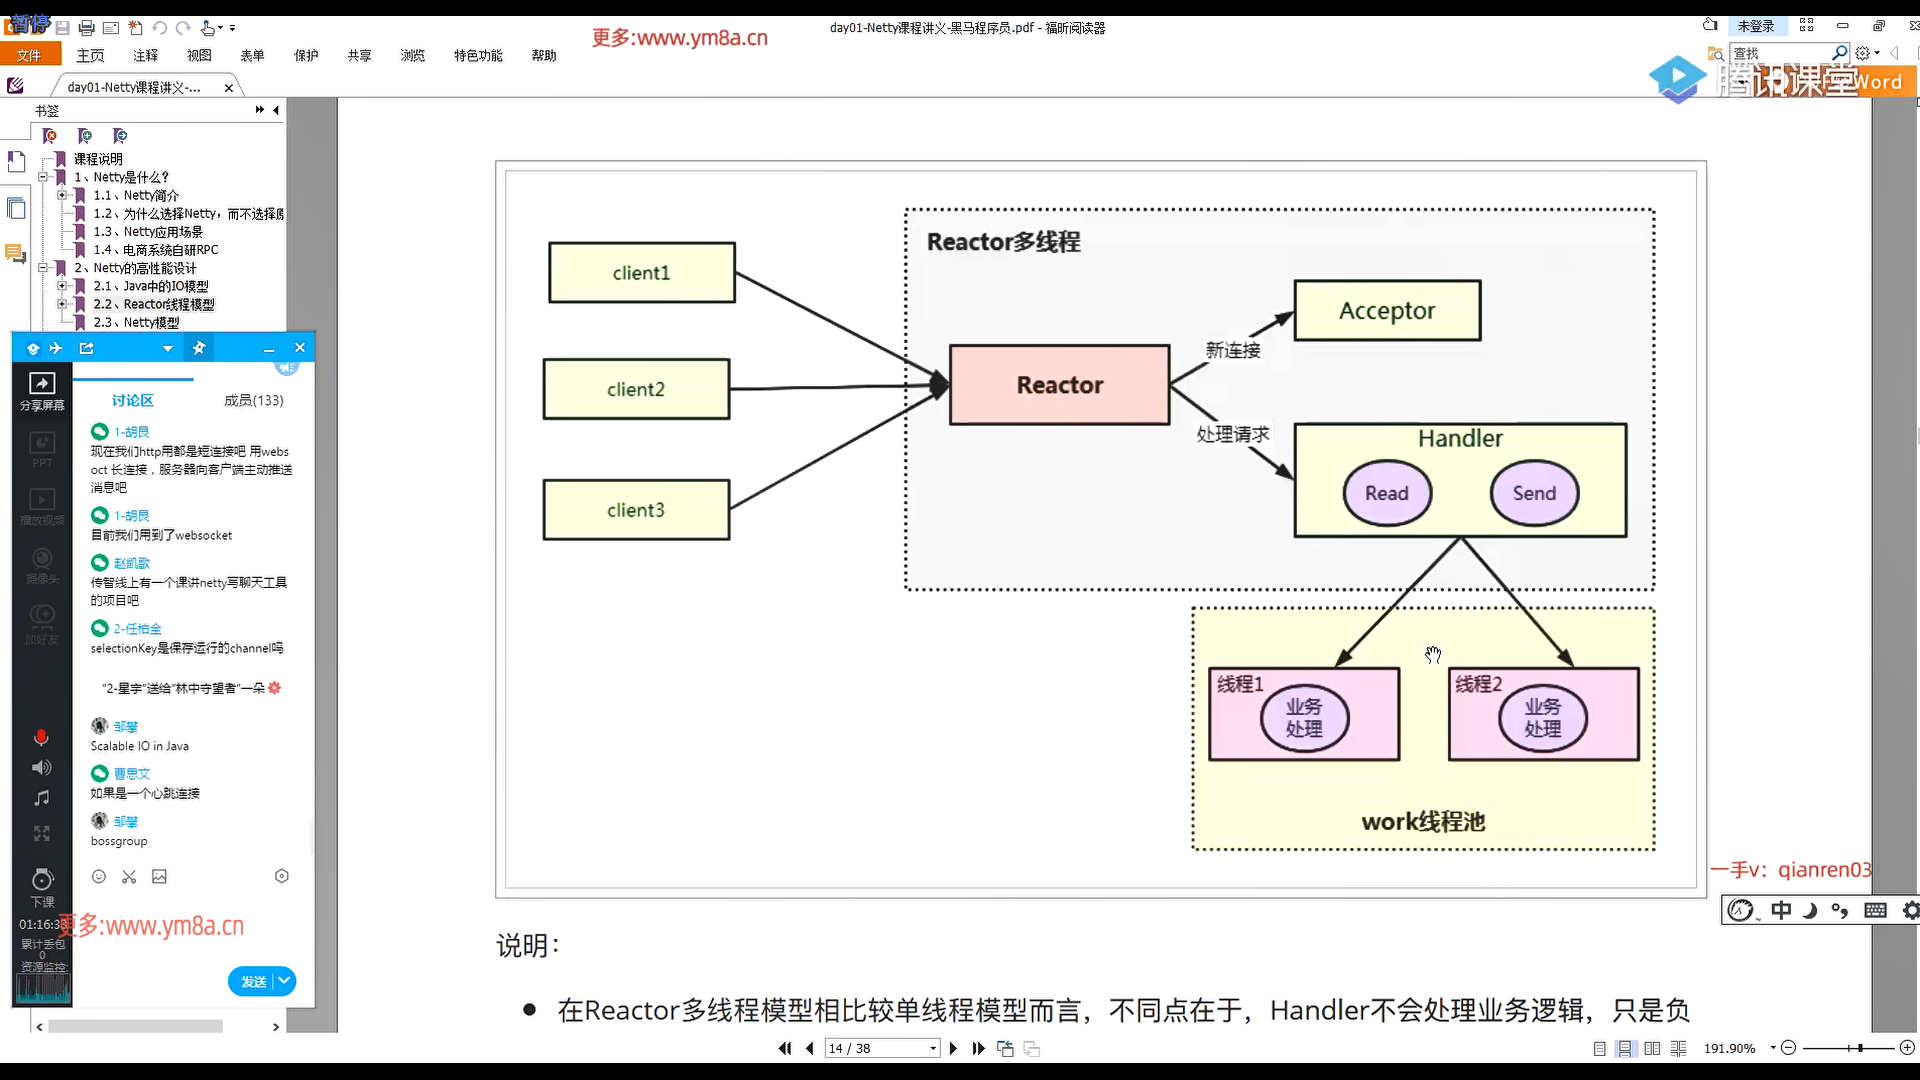Click the 查找 search input field
This screenshot has width=1920, height=1080.
(x=1780, y=53)
